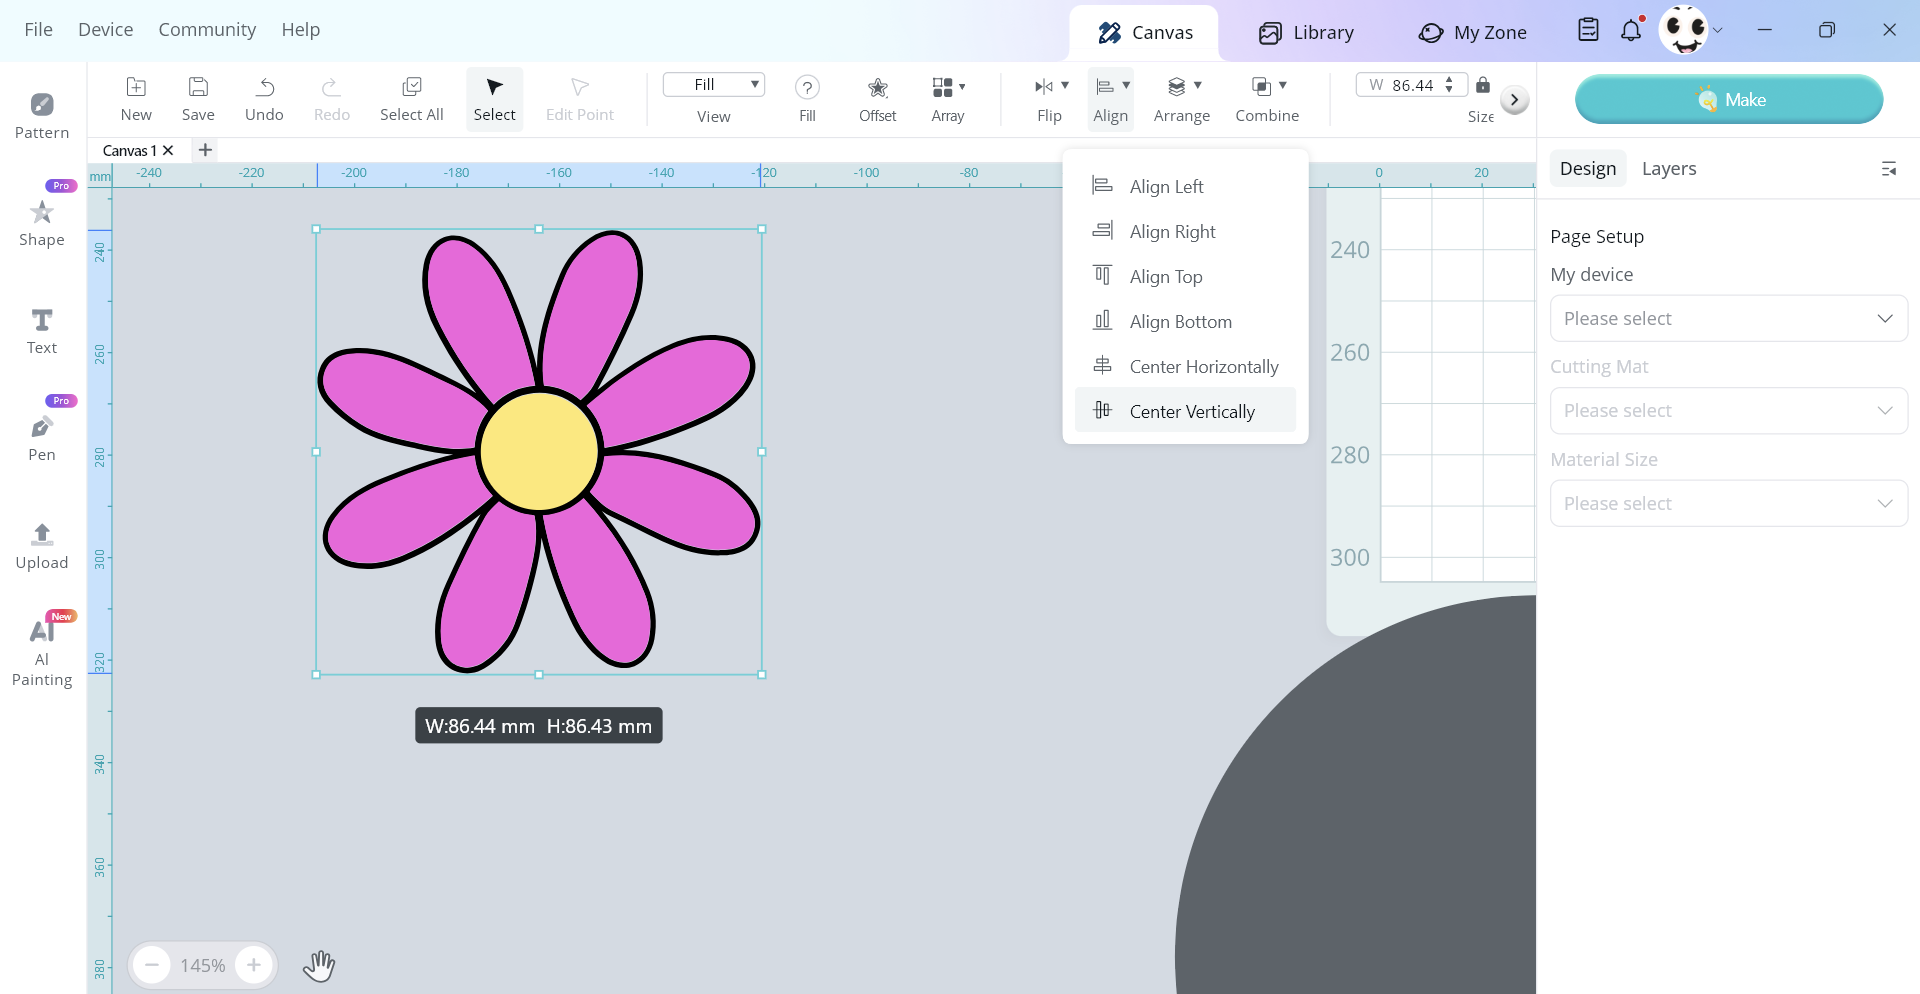Open the Cutting Mat dropdown
The image size is (1920, 994).
click(1728, 411)
